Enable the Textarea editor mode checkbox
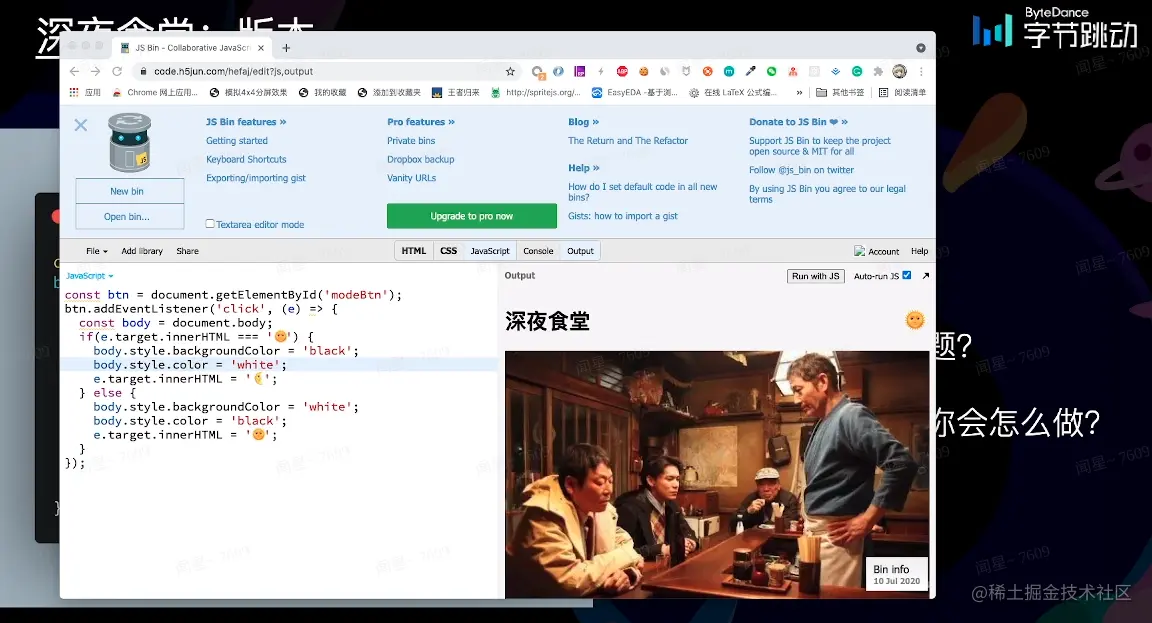1152x623 pixels. [210, 223]
